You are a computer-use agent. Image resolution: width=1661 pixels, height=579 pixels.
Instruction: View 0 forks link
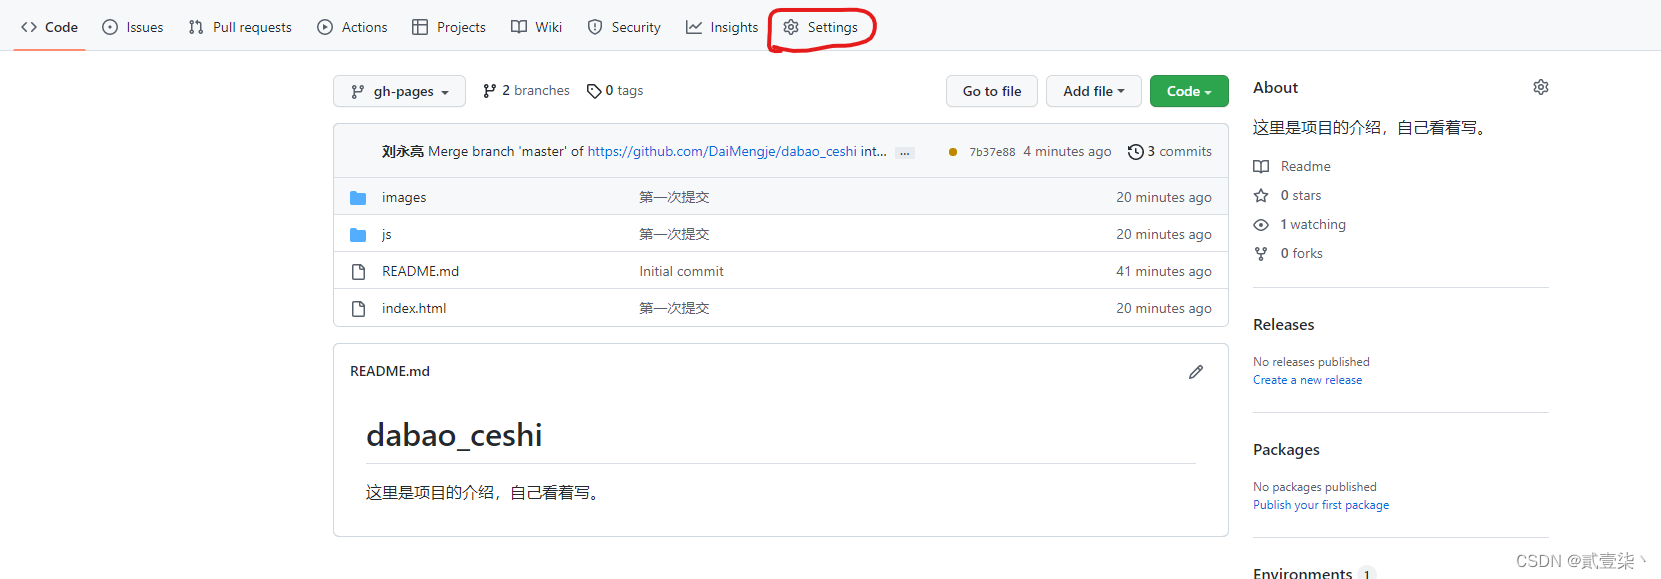click(1301, 253)
